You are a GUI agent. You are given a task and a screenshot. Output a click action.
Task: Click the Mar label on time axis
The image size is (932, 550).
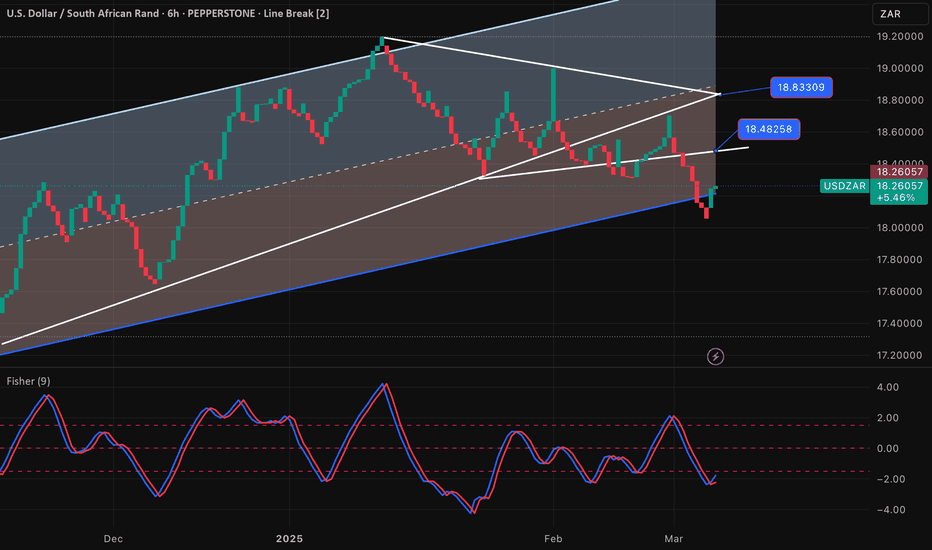pos(673,539)
